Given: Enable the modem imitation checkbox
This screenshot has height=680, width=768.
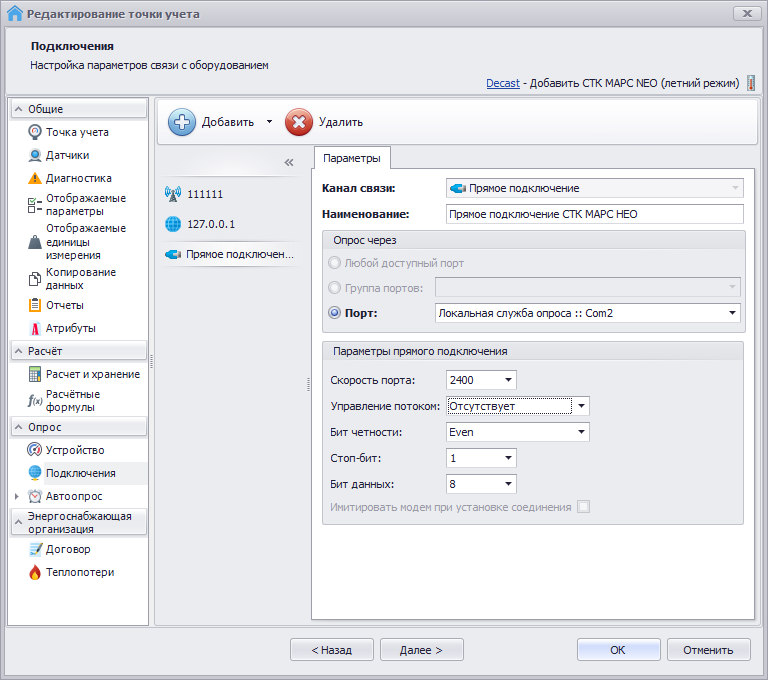Looking at the screenshot, I should tap(583, 507).
